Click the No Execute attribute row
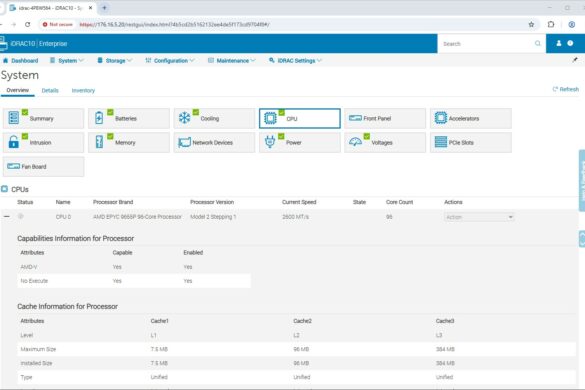This screenshot has width=585, height=390. coord(134,281)
